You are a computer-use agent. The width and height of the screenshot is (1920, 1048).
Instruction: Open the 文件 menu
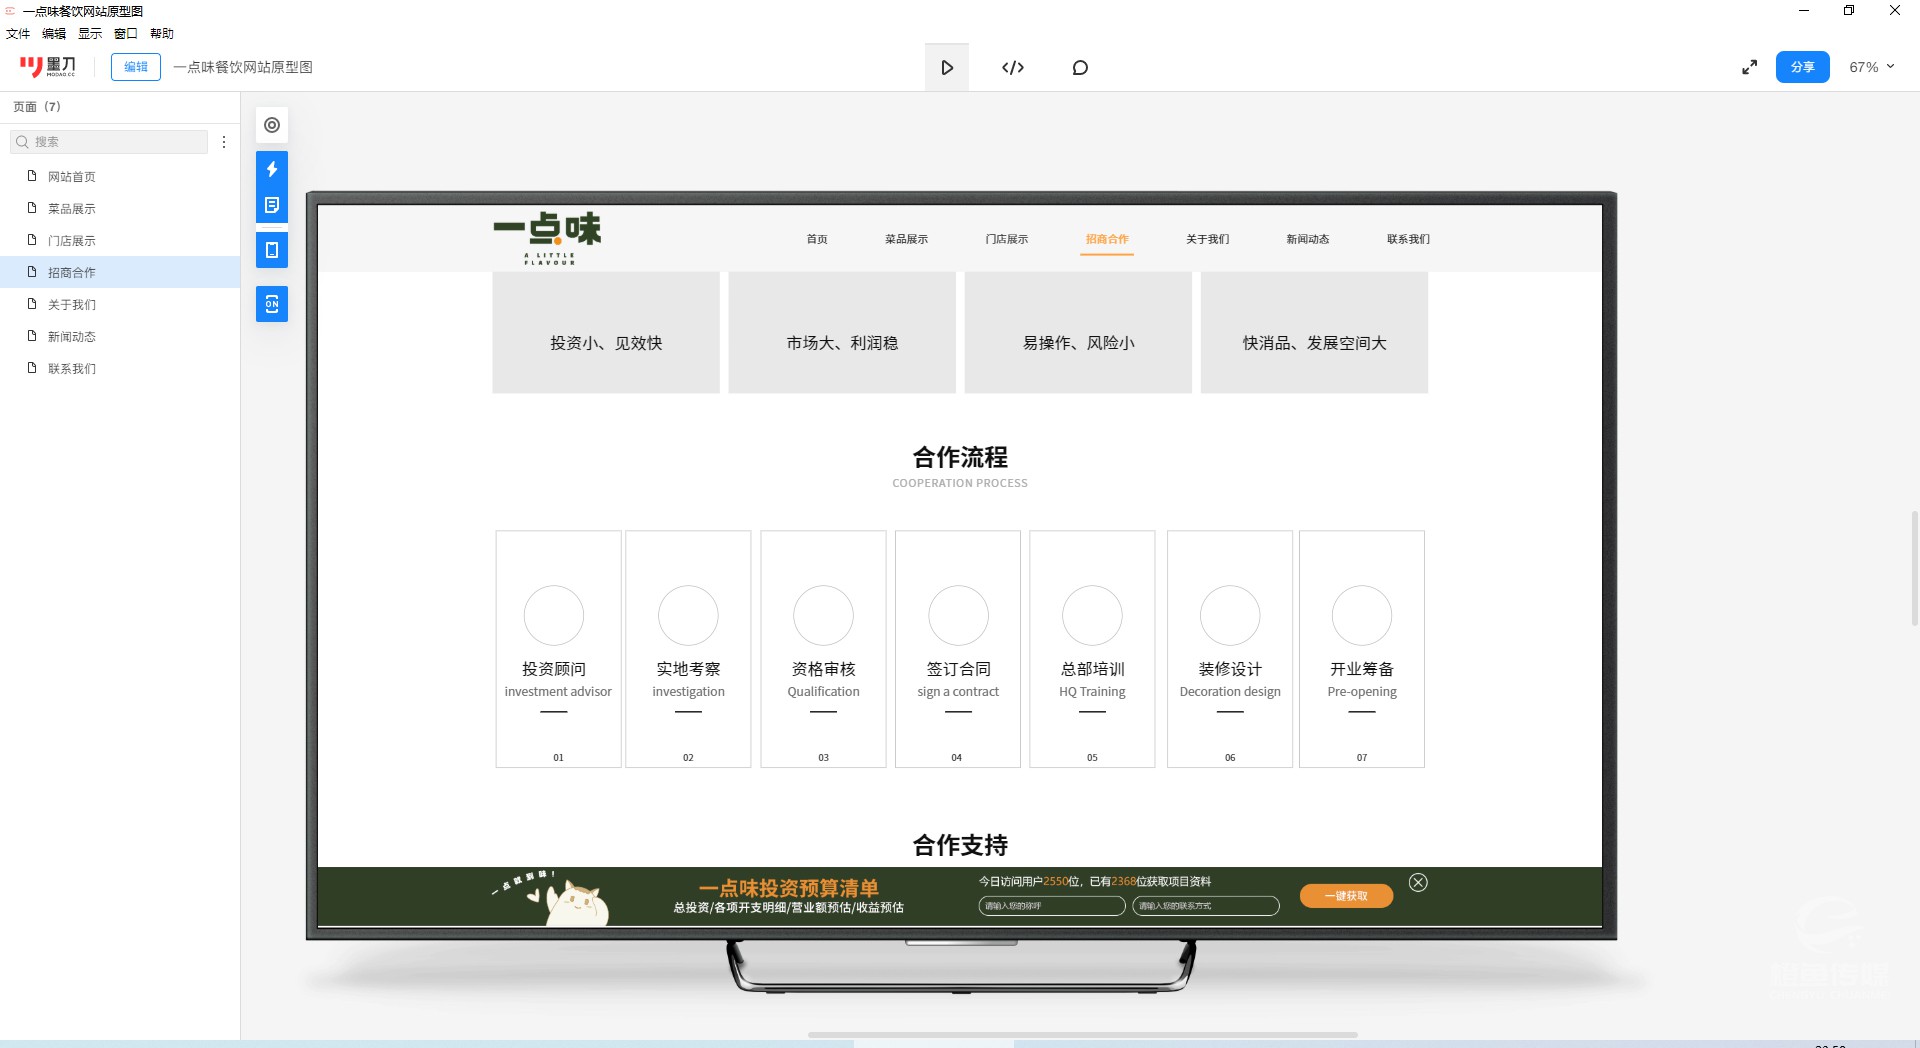point(18,33)
